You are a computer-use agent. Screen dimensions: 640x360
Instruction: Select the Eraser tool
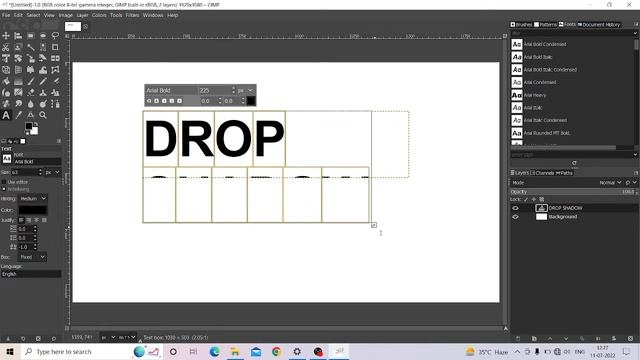[x=31, y=93]
